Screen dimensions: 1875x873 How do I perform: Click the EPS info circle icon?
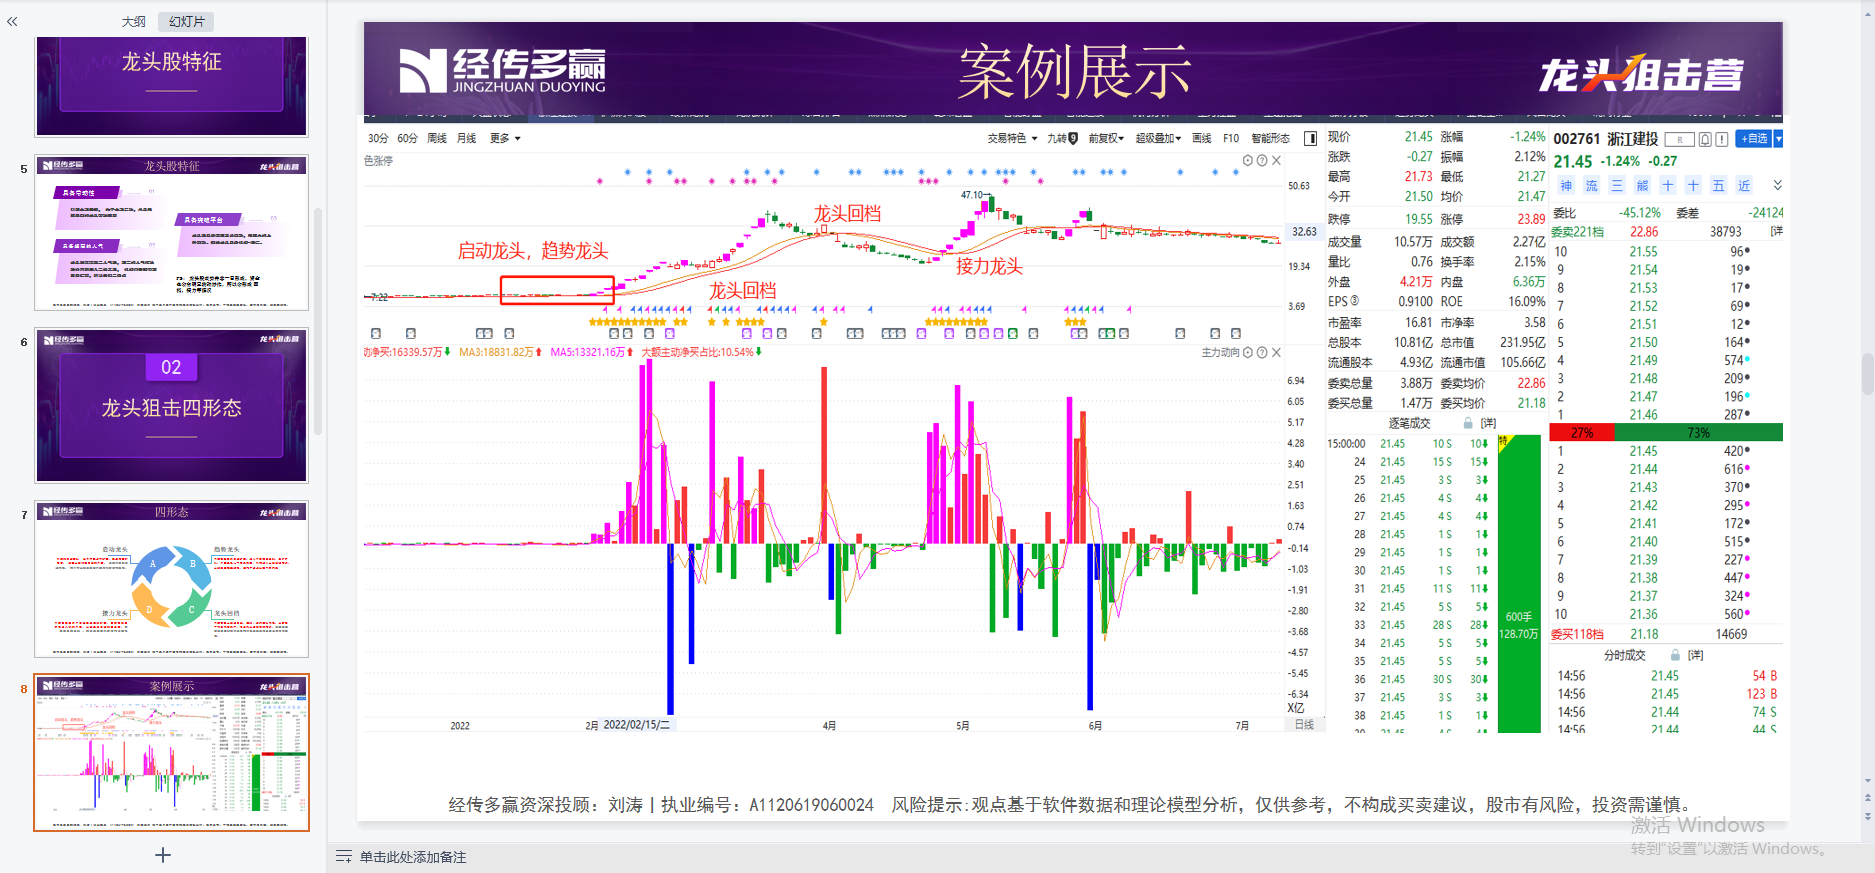tap(1355, 301)
